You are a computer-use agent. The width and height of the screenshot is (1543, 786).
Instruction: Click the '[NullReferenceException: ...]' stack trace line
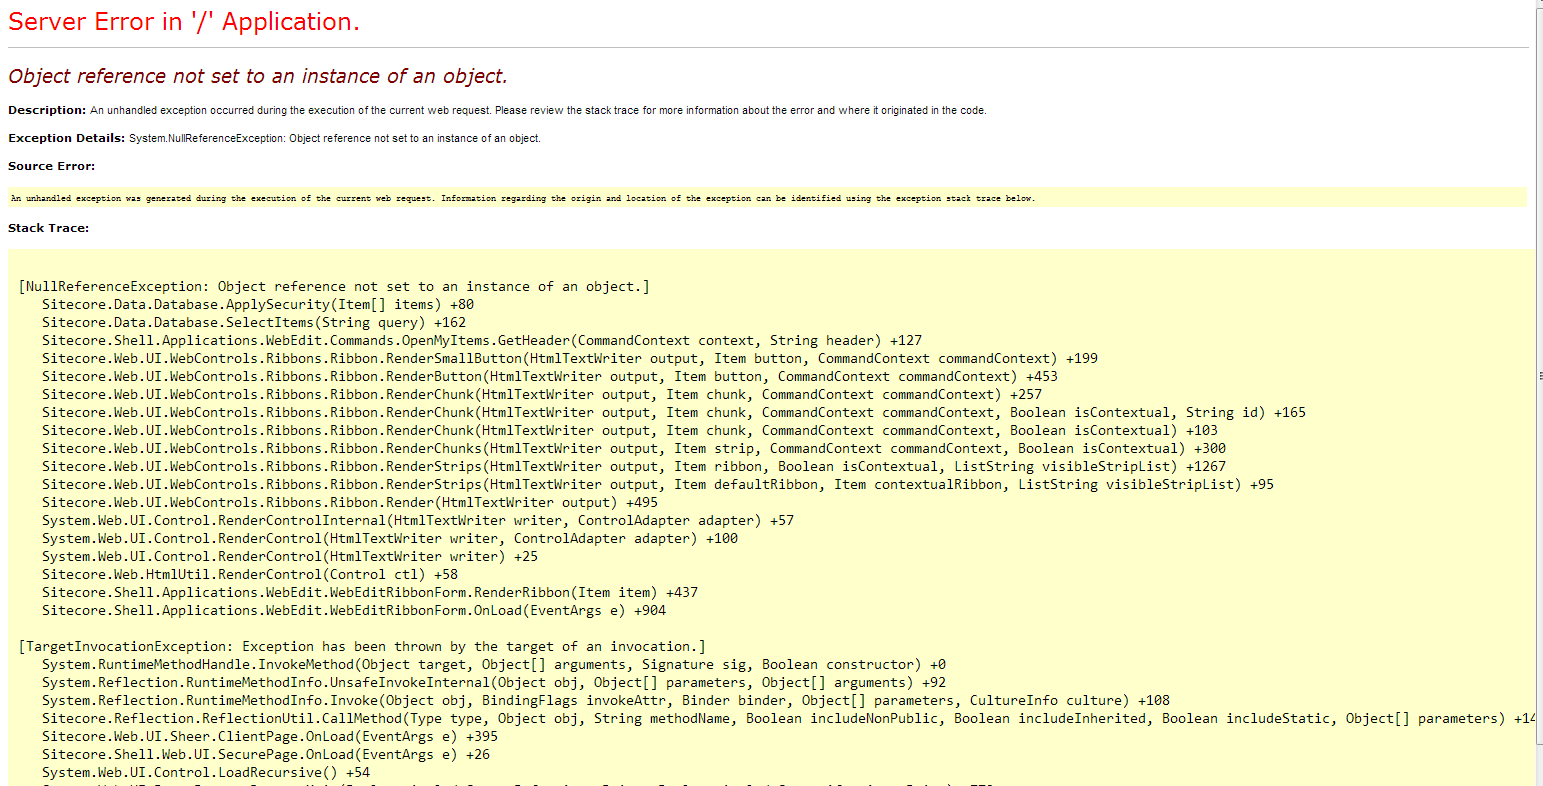(x=334, y=286)
